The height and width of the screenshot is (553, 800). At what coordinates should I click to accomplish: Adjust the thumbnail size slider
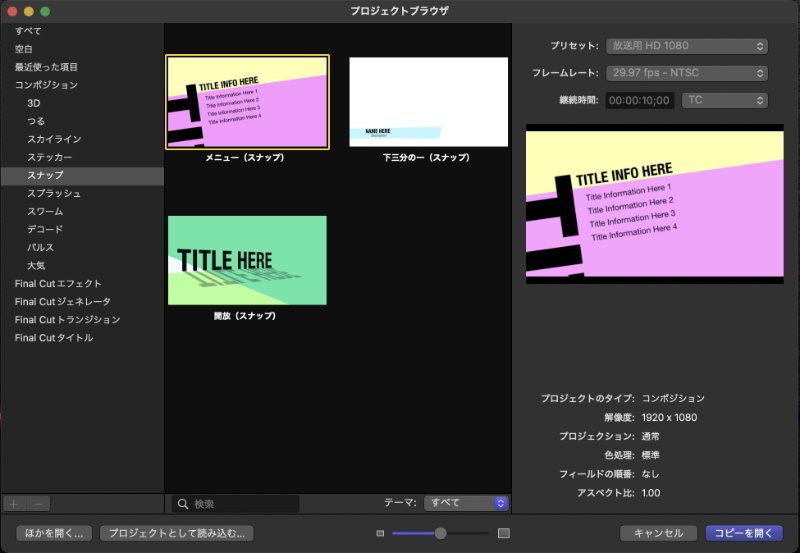click(x=440, y=533)
